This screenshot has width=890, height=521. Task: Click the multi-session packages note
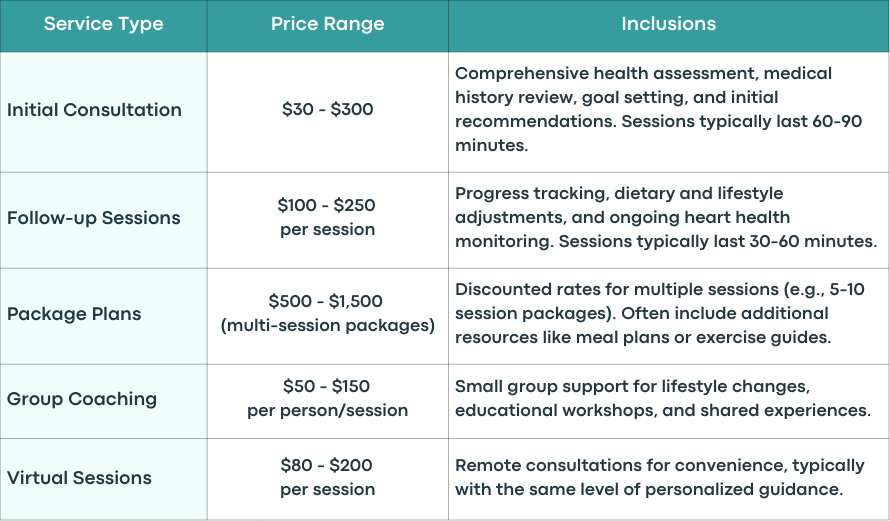pos(328,326)
